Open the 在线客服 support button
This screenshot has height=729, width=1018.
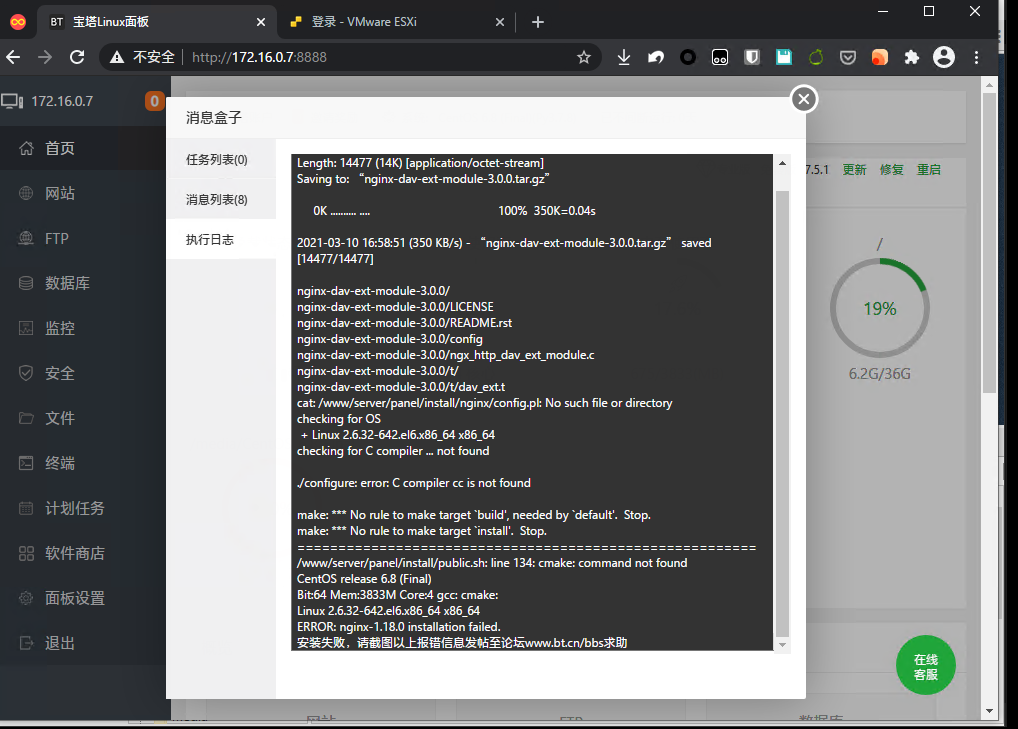coord(925,665)
